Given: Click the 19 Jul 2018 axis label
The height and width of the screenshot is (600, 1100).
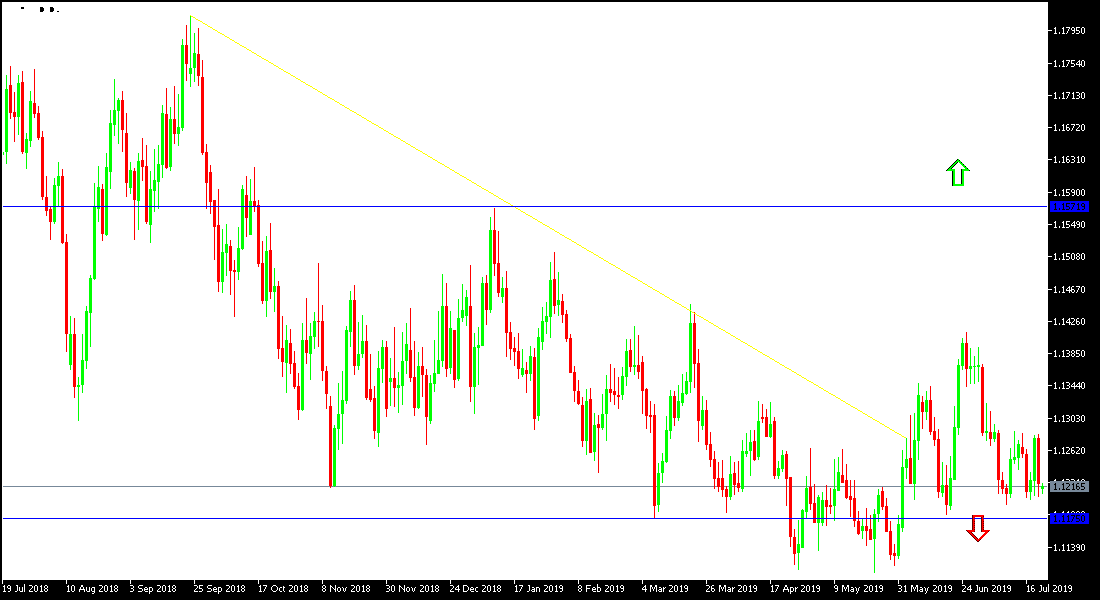Looking at the screenshot, I should coord(28,588).
